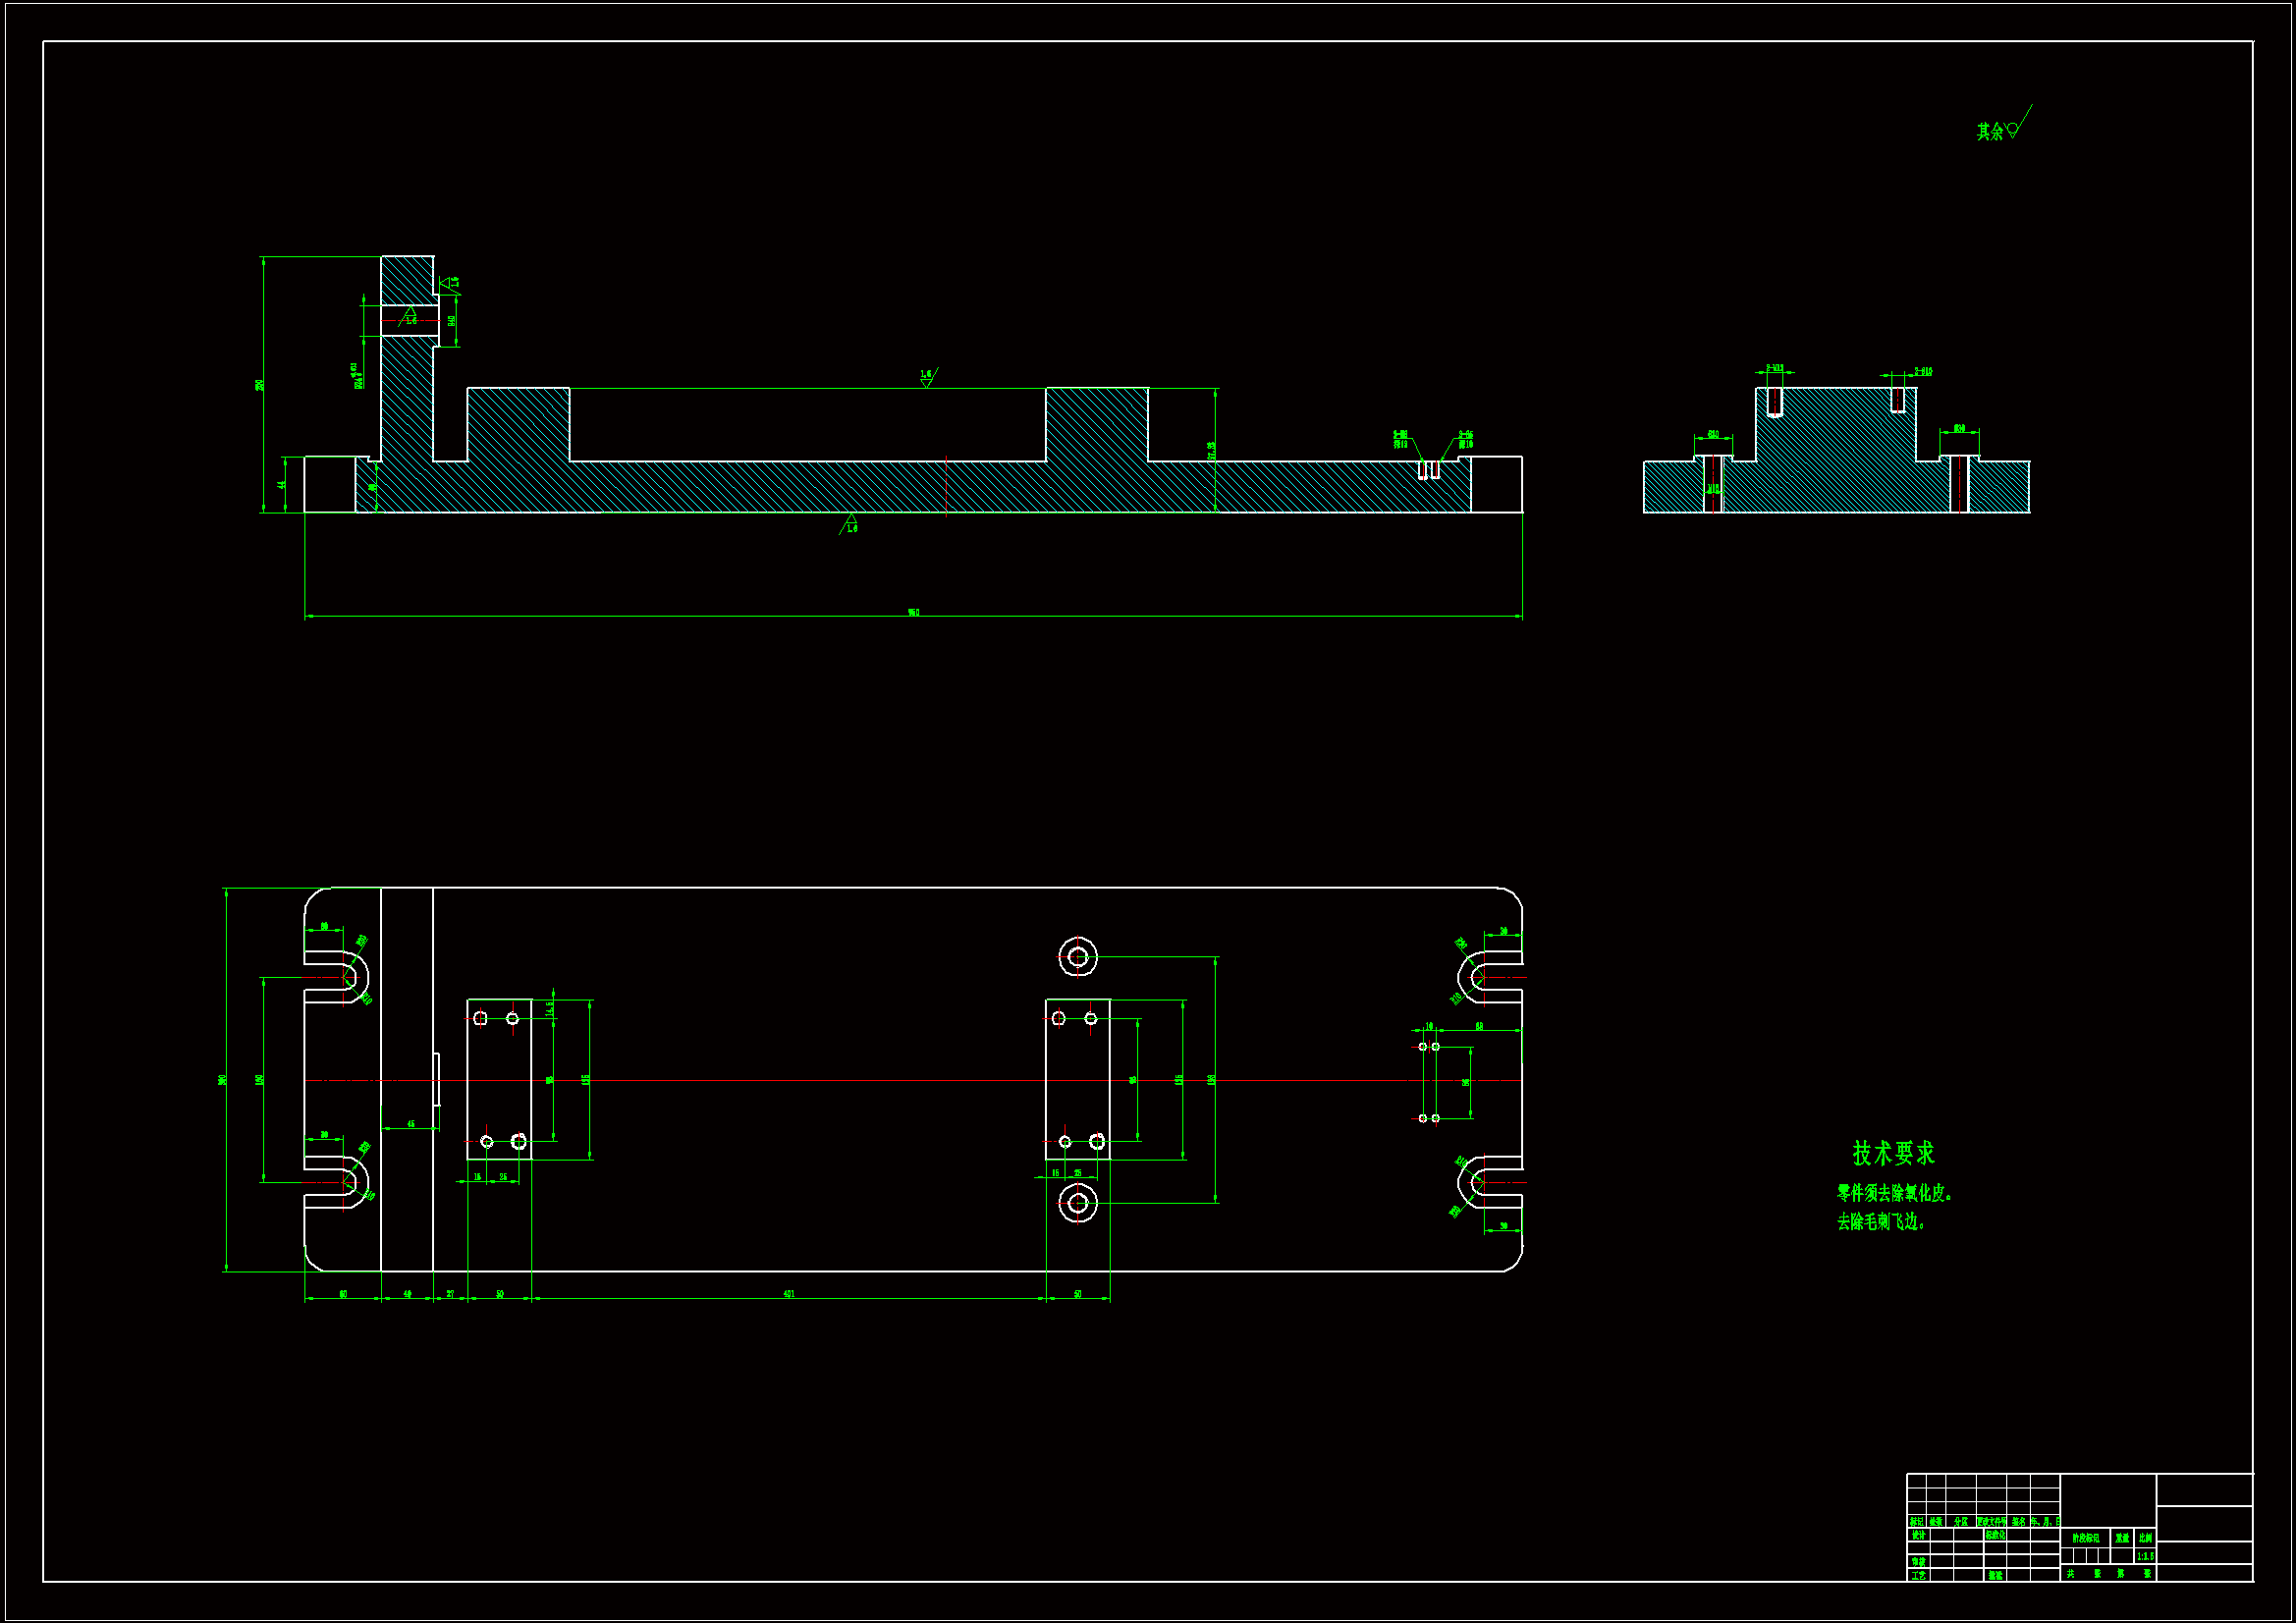The image size is (2296, 1623).
Task: Select the 比例 cell in title block
Action: tap(2145, 1538)
